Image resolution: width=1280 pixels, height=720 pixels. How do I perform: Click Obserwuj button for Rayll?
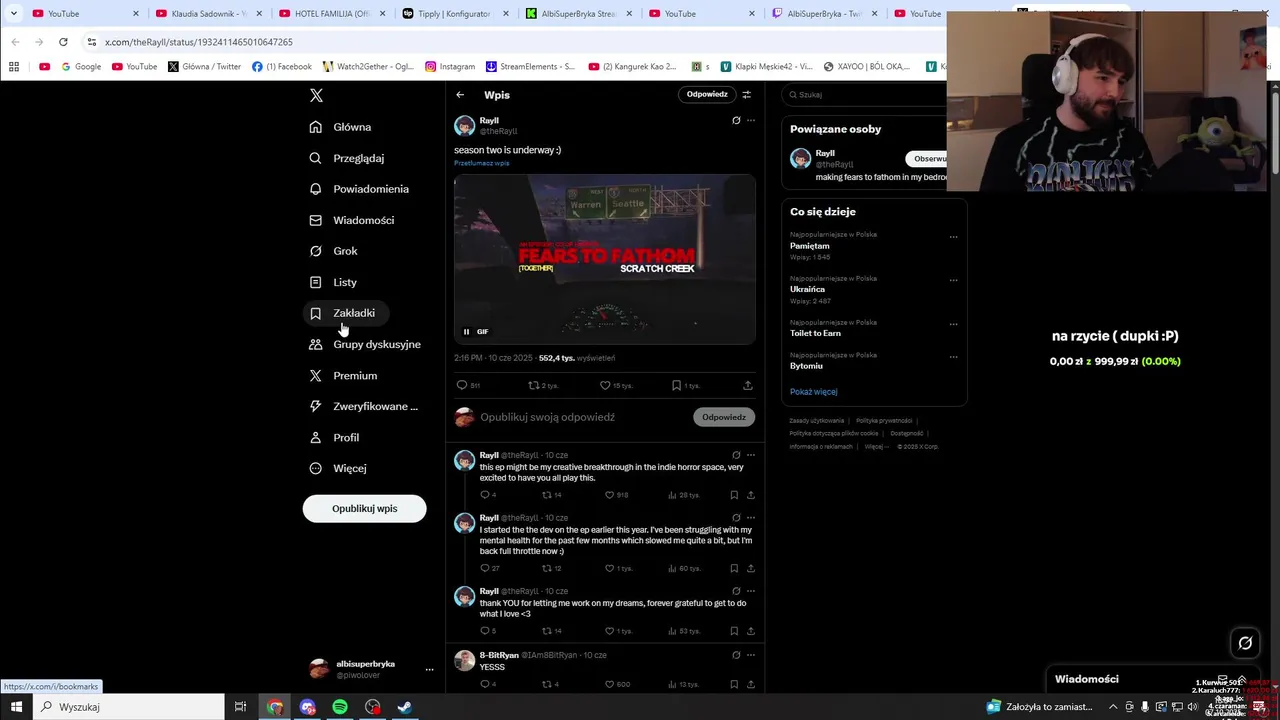click(x=929, y=158)
